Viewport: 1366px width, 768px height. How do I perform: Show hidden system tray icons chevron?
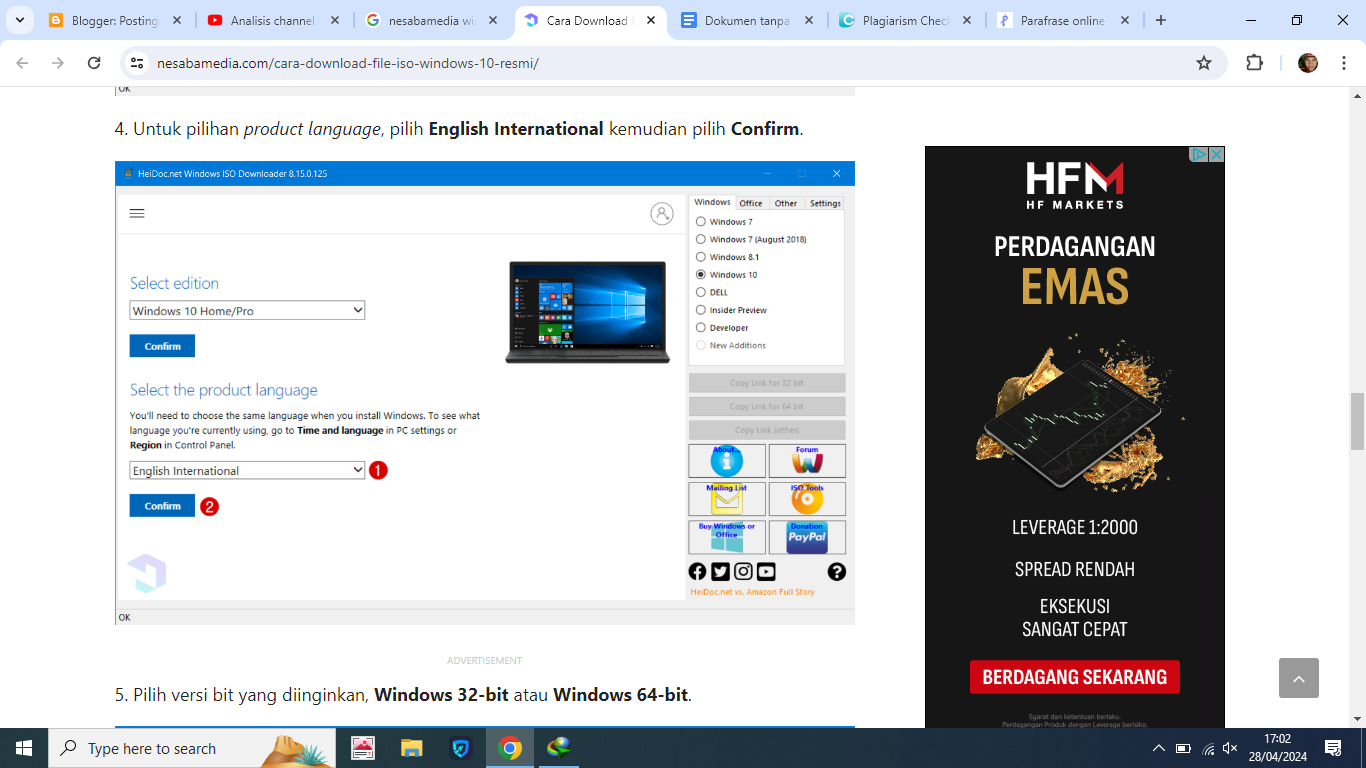coord(1159,748)
